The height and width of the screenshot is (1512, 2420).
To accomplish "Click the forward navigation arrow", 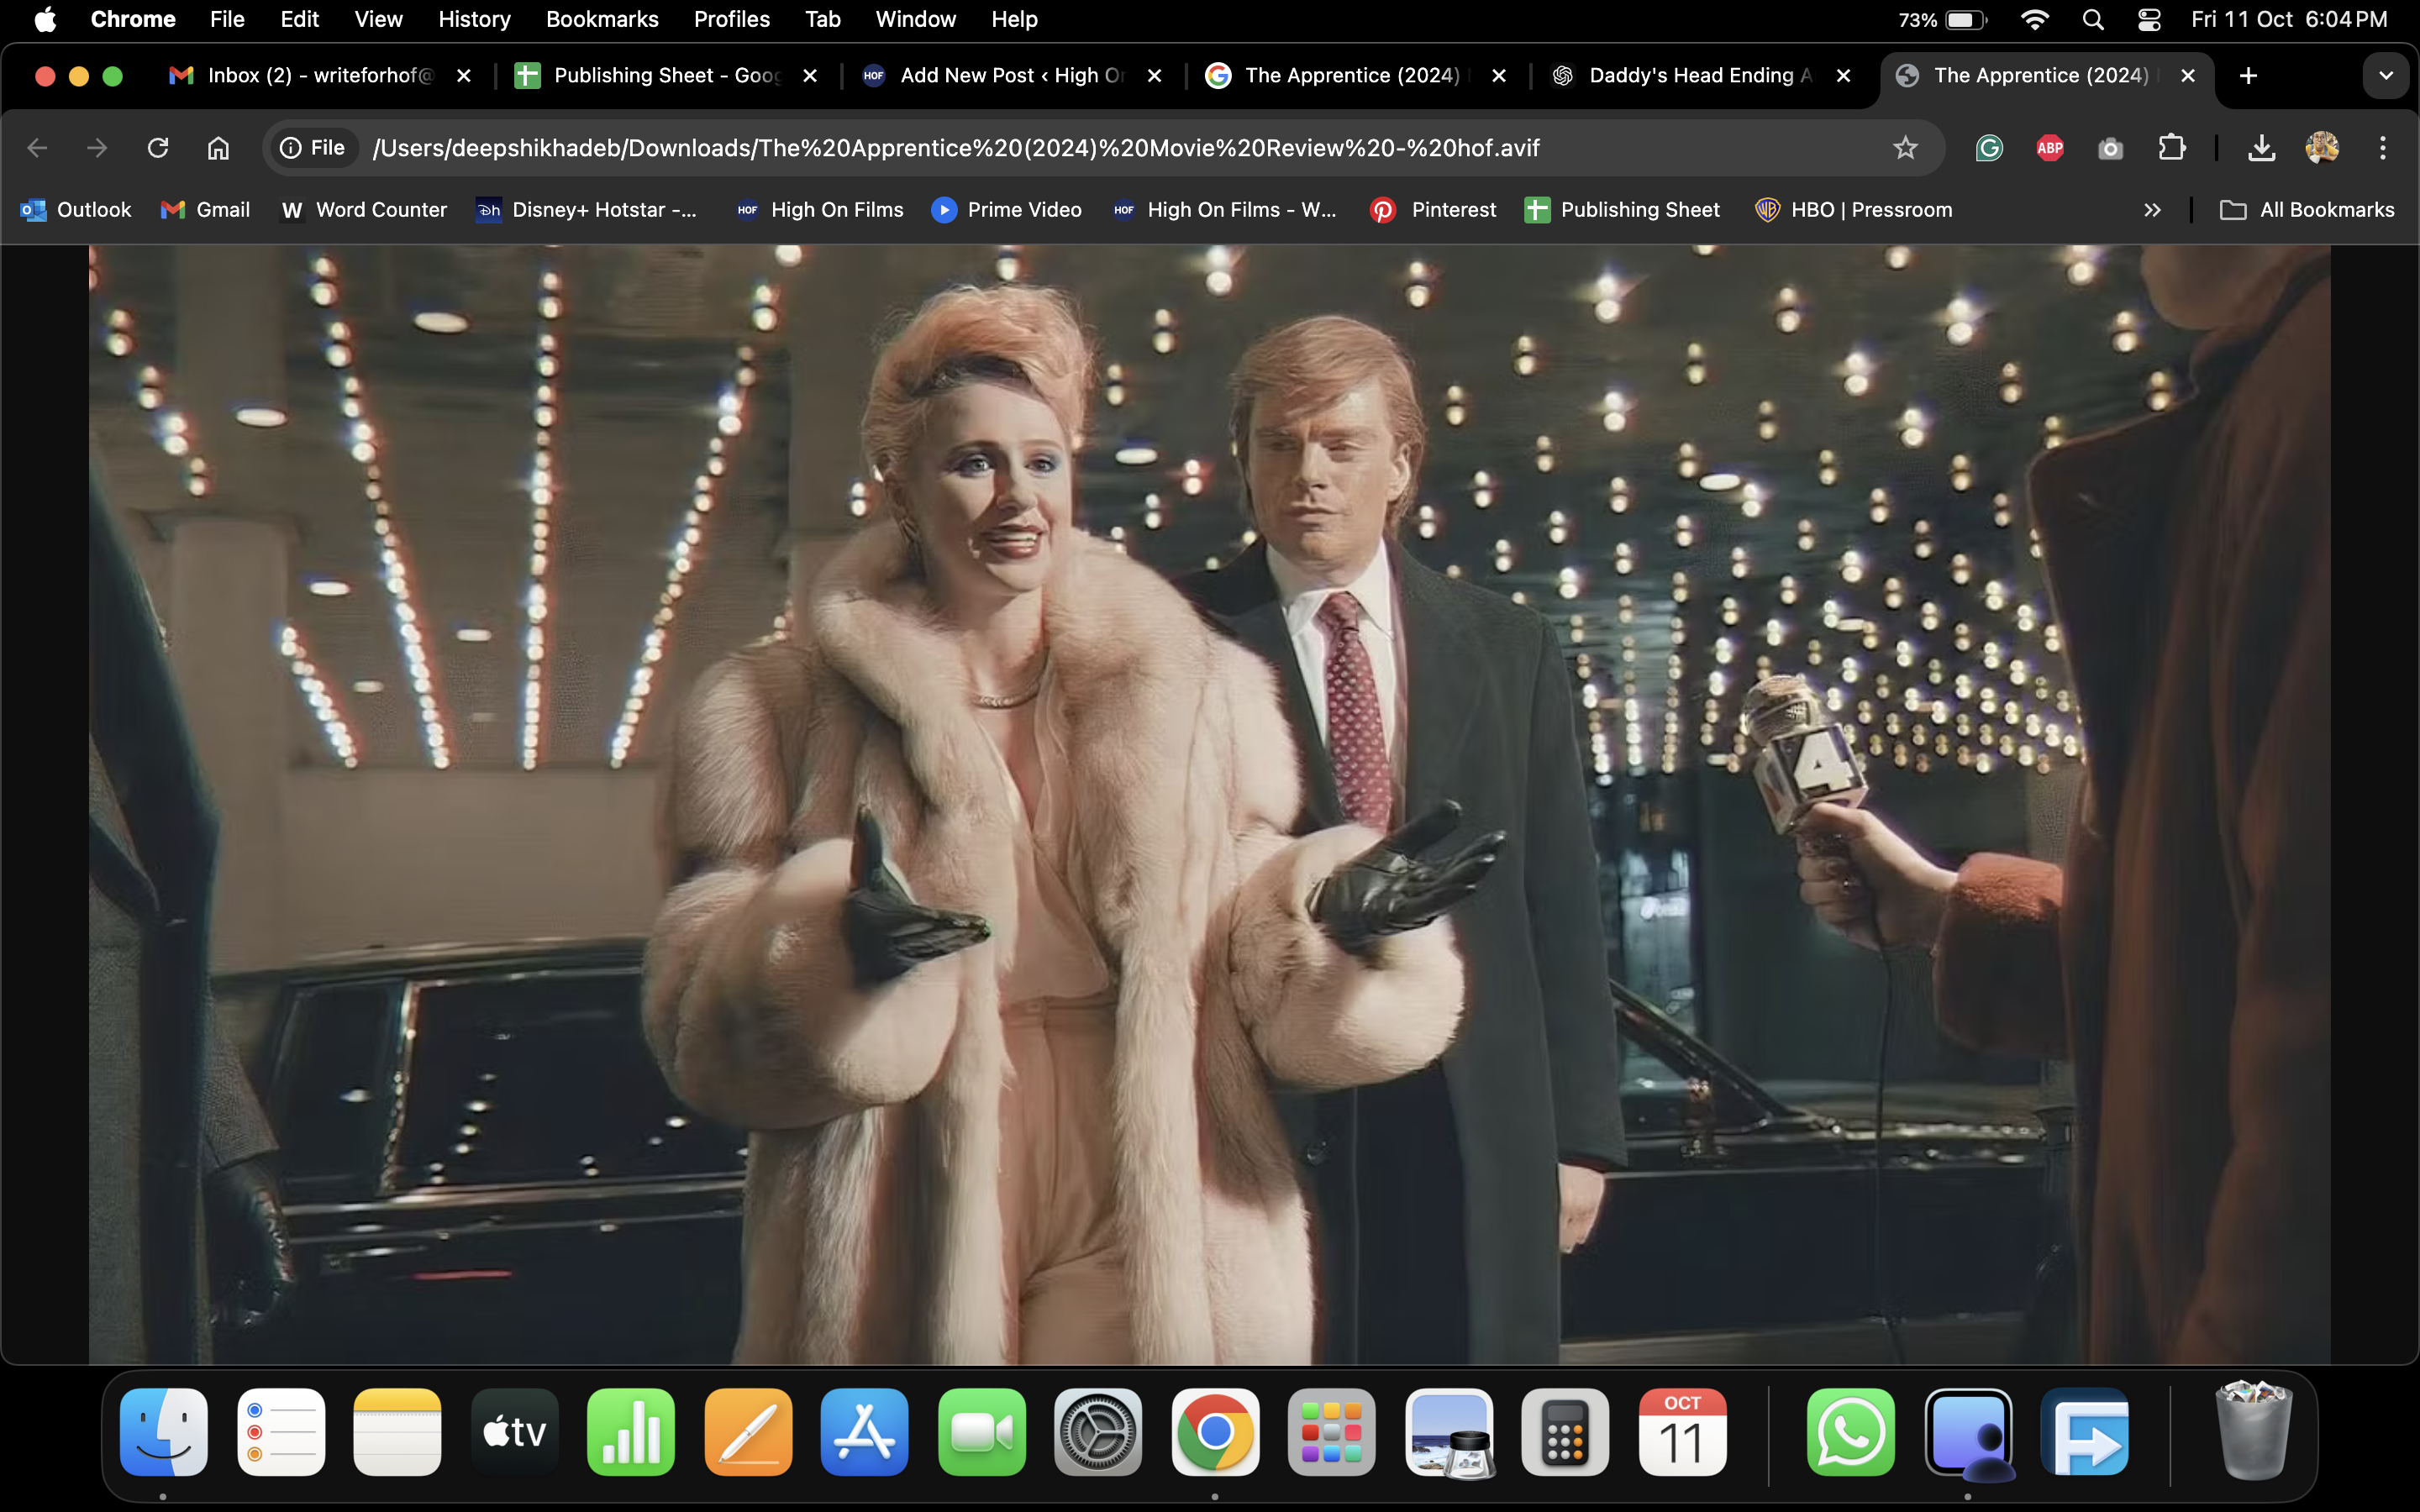I will tap(97, 148).
